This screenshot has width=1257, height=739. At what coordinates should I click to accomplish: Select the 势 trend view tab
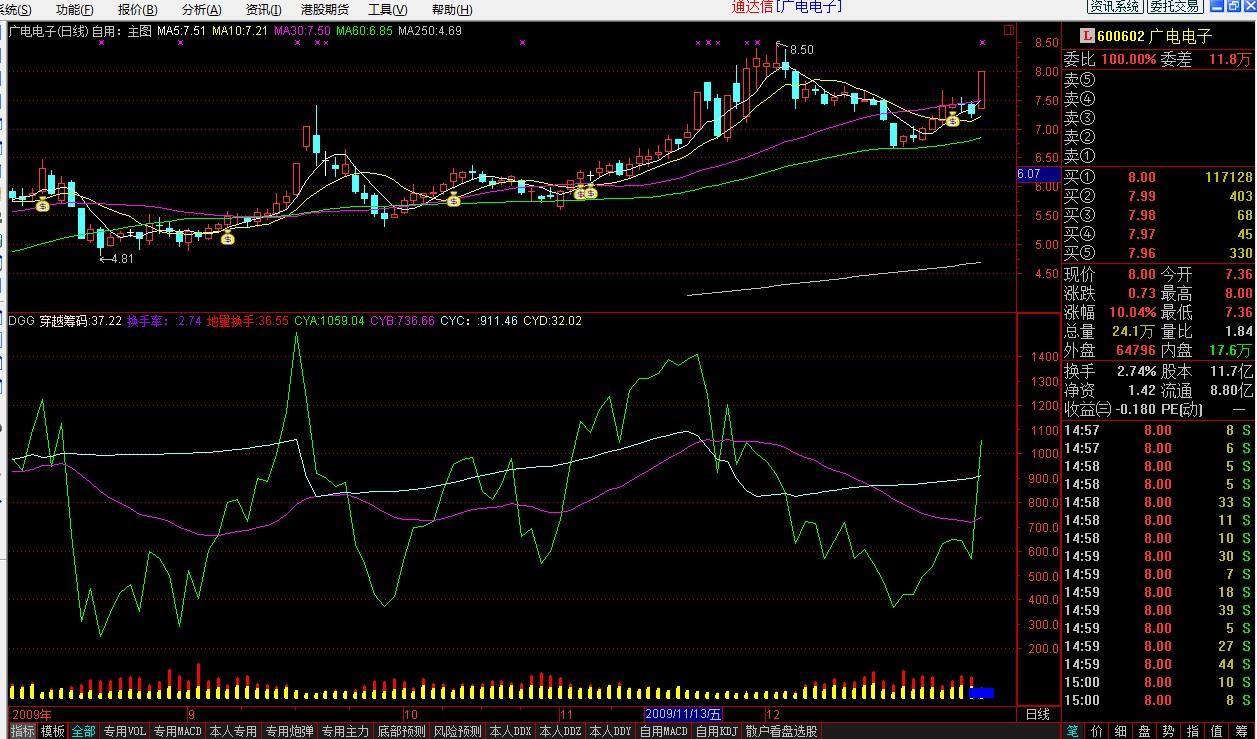tap(1169, 731)
